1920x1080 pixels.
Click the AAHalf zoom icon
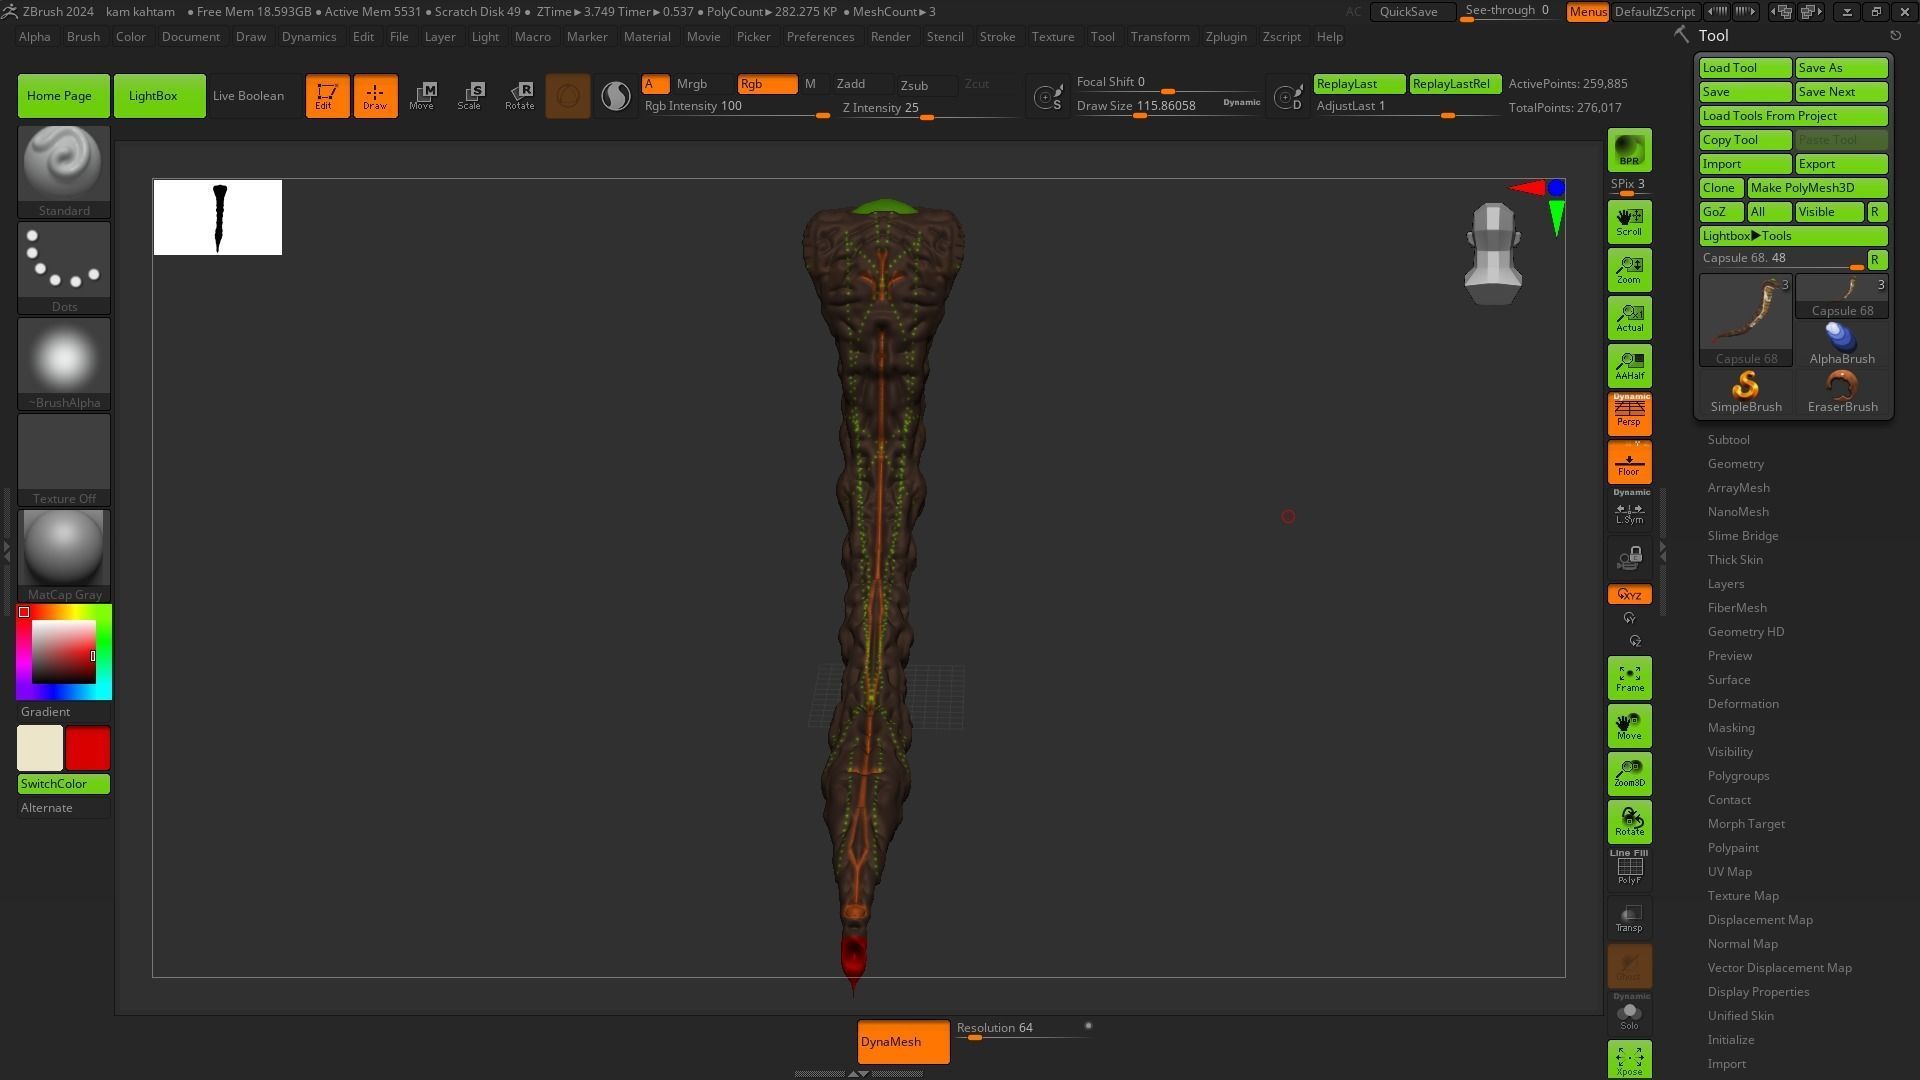tap(1629, 366)
